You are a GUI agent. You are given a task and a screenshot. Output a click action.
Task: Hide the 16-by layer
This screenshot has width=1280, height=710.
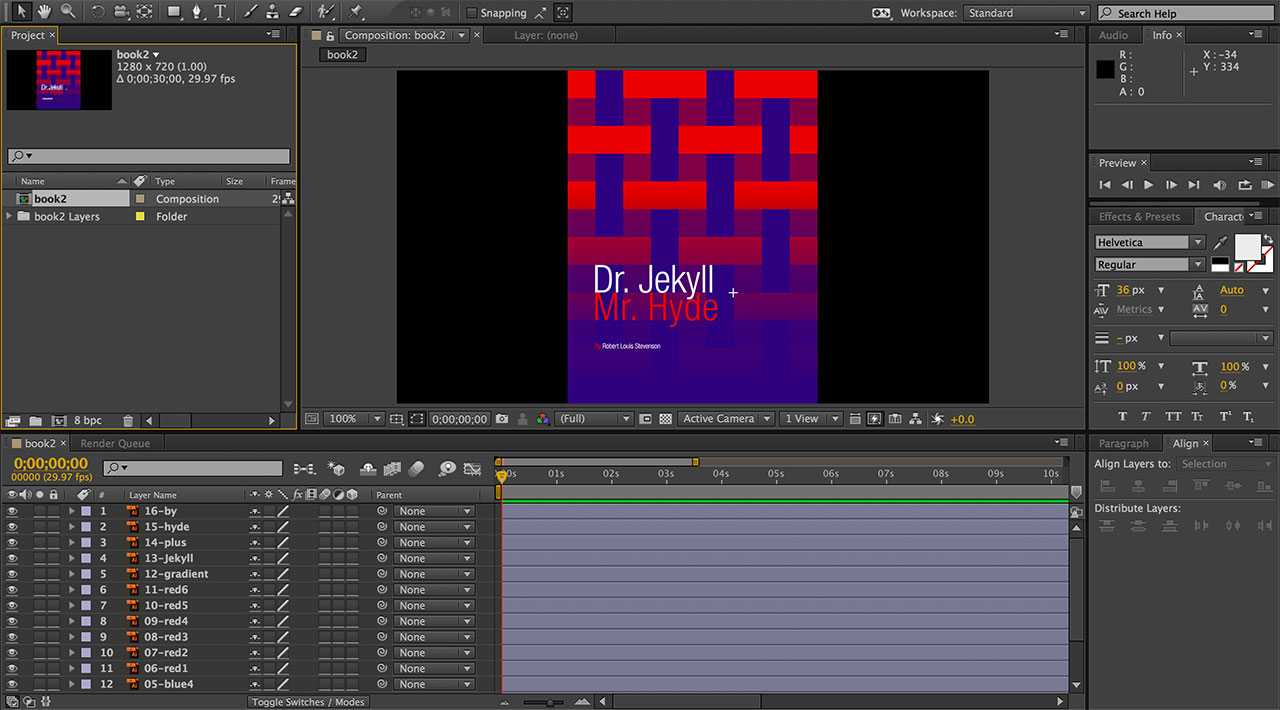(x=13, y=511)
